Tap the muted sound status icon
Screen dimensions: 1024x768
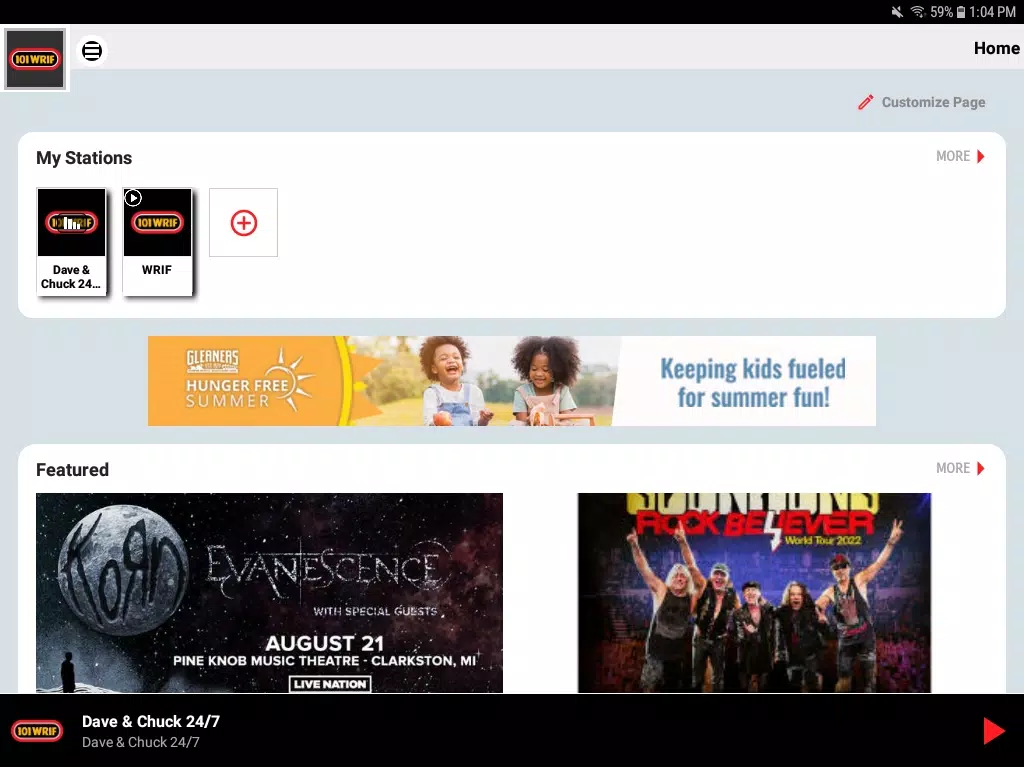897,12
